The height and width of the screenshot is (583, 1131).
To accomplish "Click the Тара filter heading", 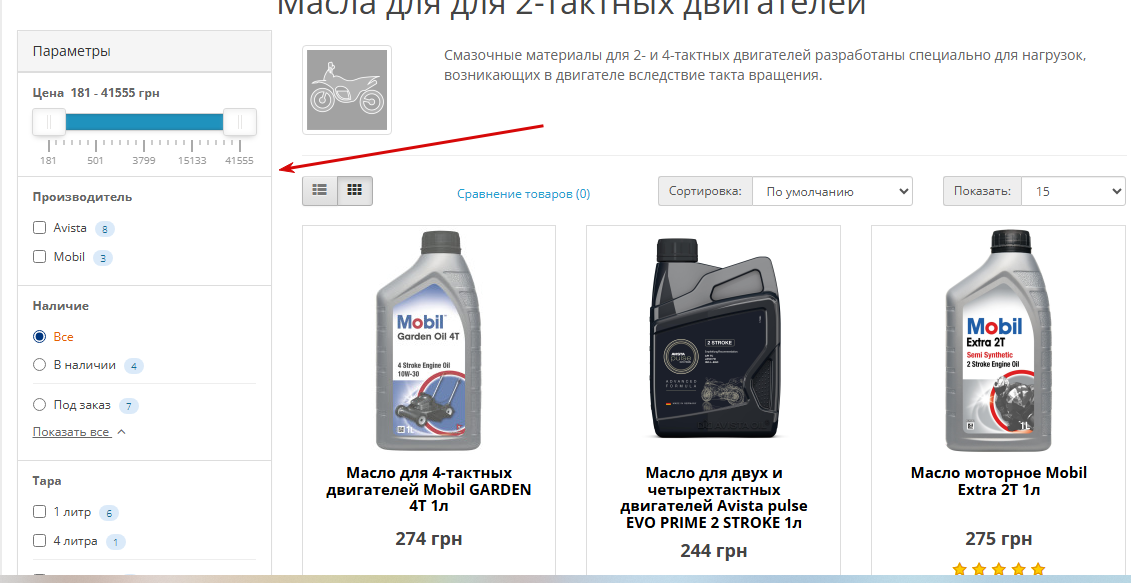I will pyautogui.click(x=47, y=481).
